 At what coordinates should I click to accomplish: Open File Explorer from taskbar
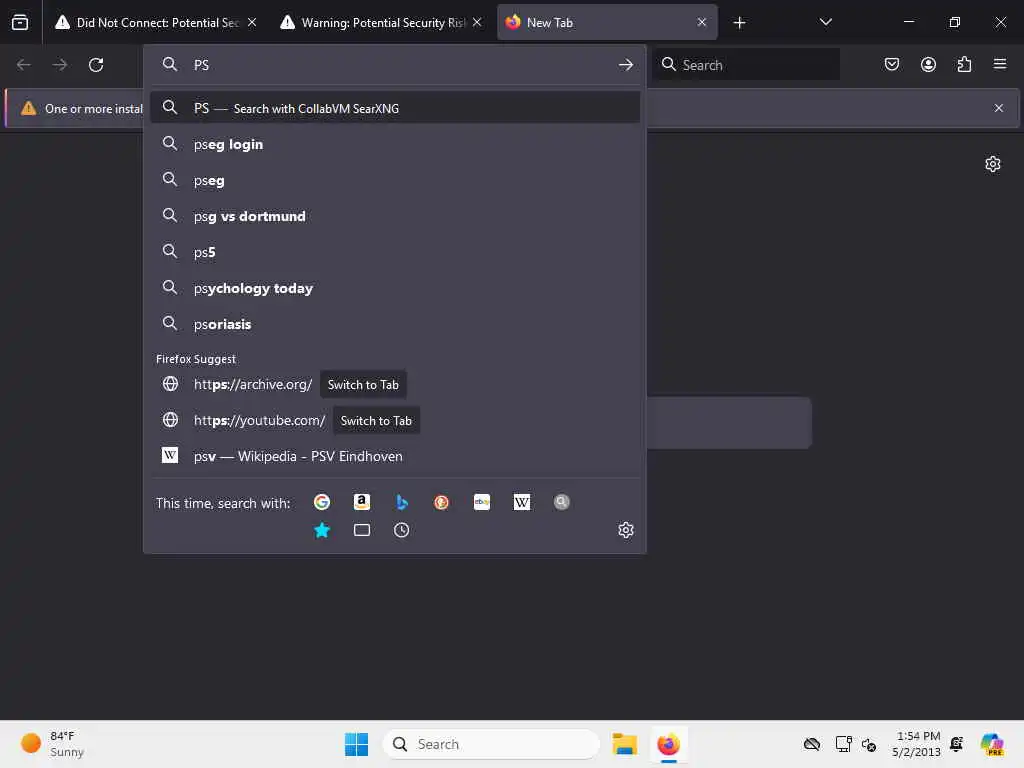tap(624, 744)
